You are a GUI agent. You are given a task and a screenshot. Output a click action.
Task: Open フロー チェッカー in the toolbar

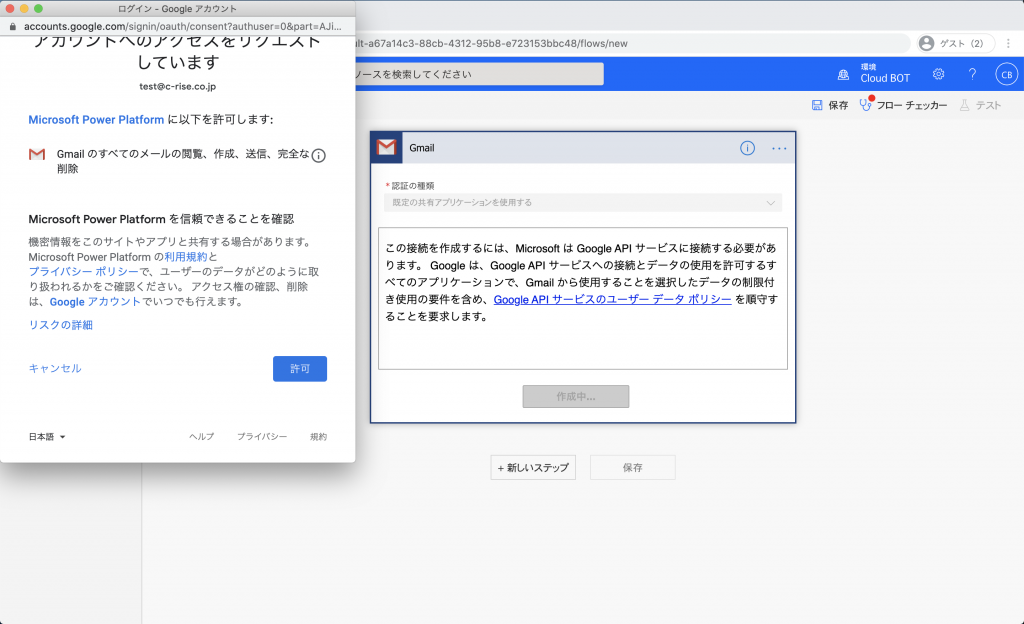pos(911,105)
